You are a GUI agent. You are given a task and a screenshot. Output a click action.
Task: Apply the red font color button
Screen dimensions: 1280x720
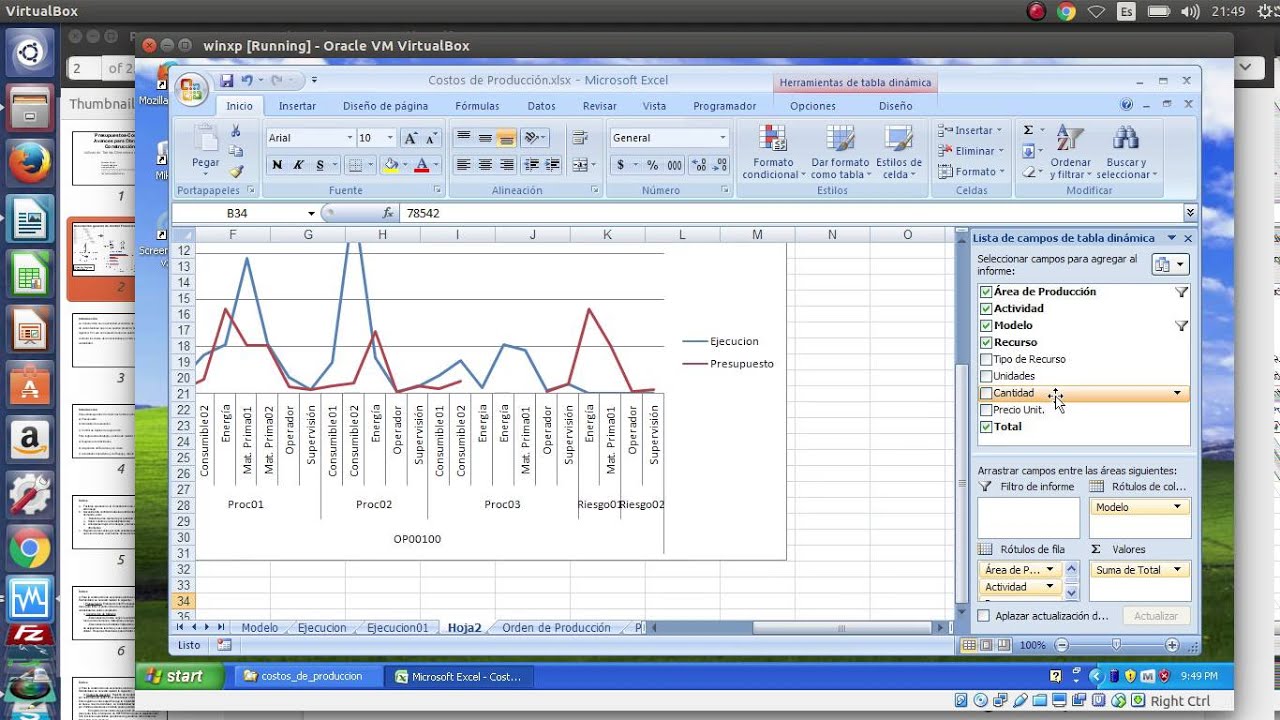(422, 165)
